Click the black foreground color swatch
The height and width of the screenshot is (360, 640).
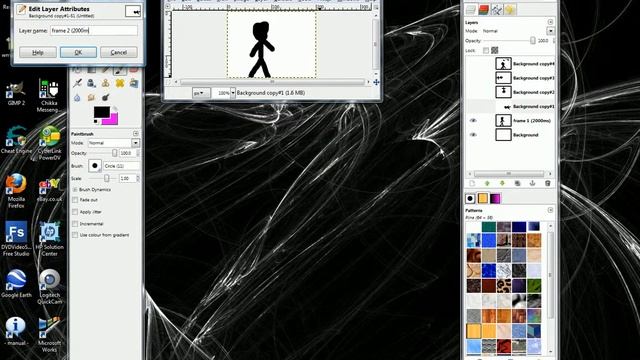point(102,112)
